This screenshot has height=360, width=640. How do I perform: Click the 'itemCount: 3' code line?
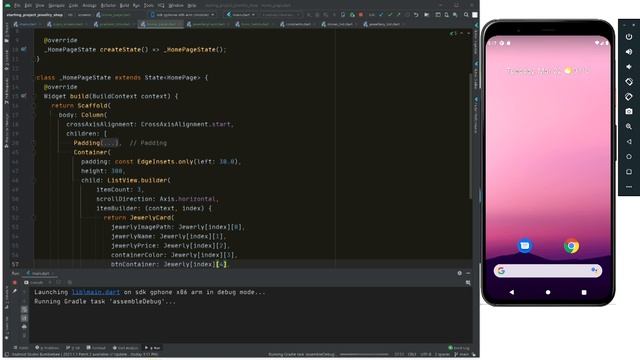click(x=120, y=189)
